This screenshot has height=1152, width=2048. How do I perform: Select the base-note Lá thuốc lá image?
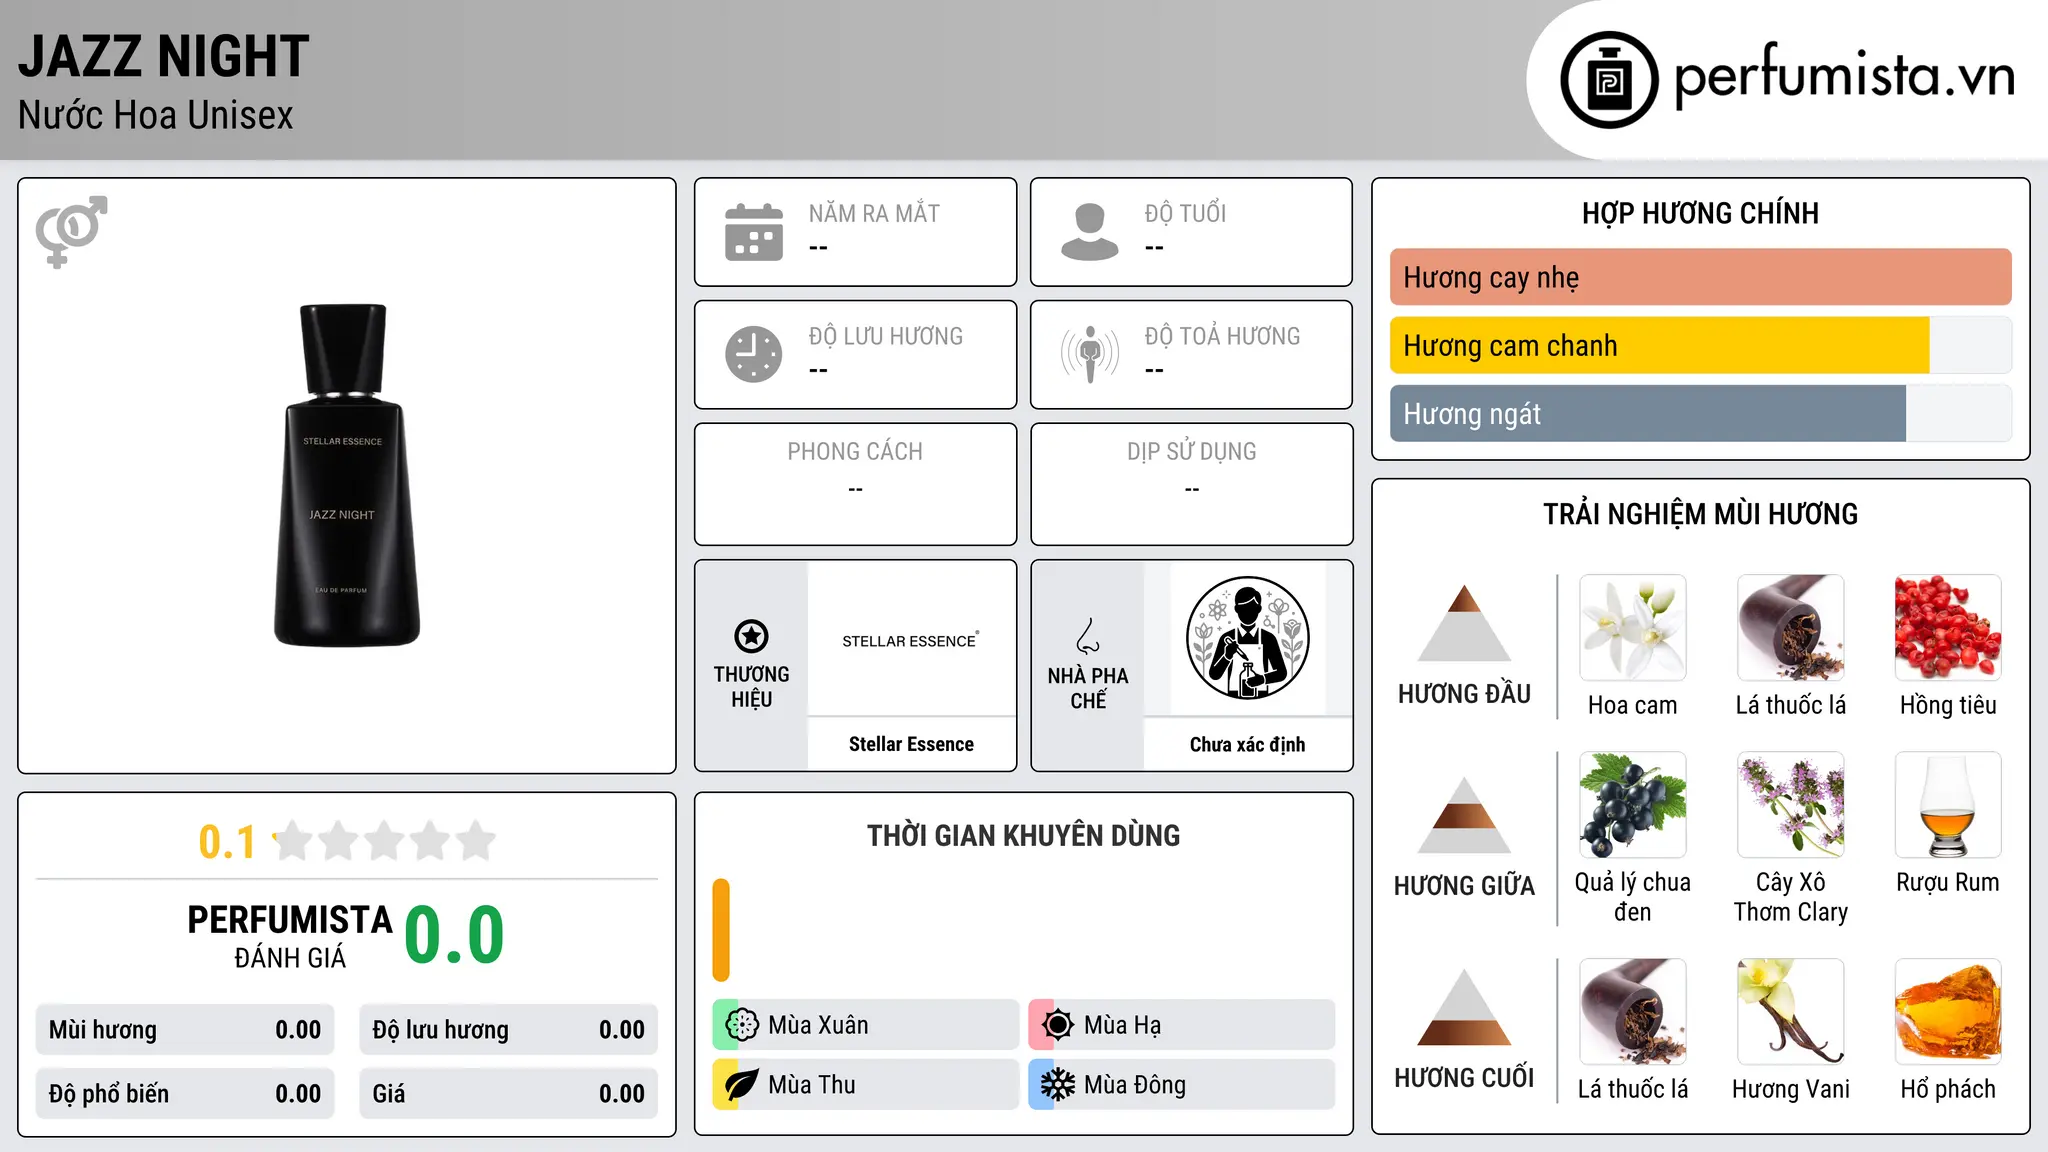pos(1632,1012)
